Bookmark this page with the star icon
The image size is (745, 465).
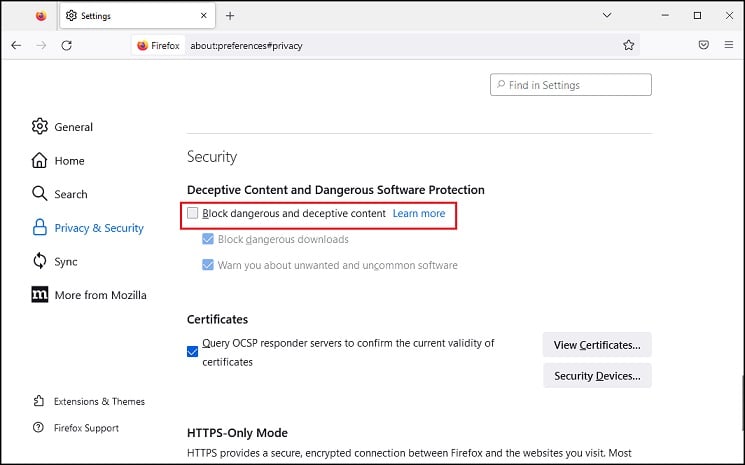(629, 46)
